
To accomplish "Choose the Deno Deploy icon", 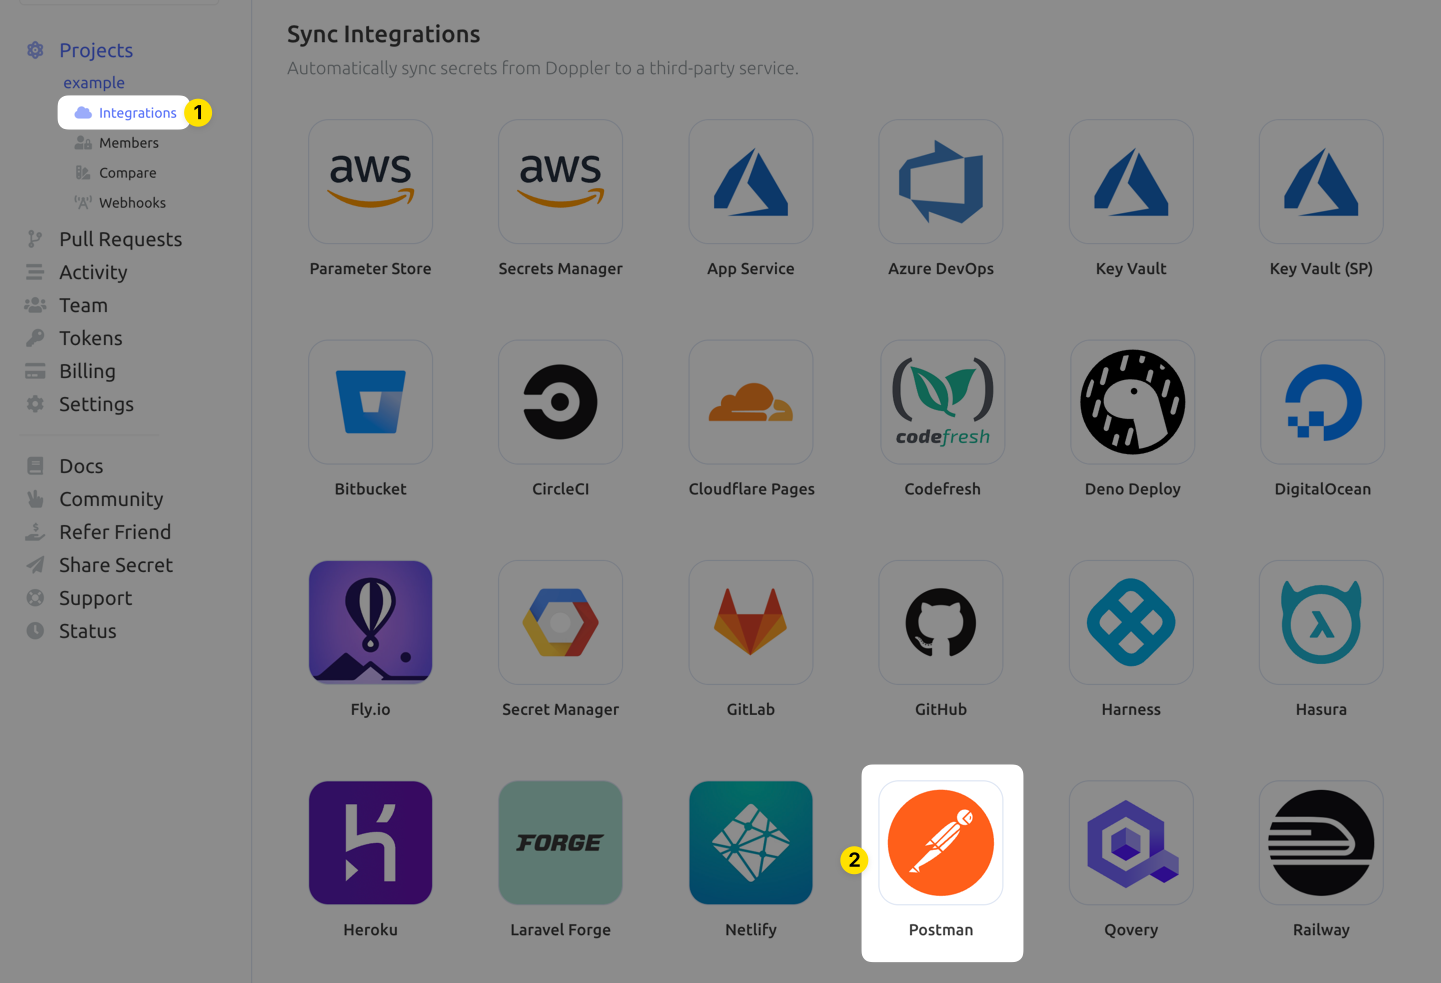I will [x=1133, y=402].
